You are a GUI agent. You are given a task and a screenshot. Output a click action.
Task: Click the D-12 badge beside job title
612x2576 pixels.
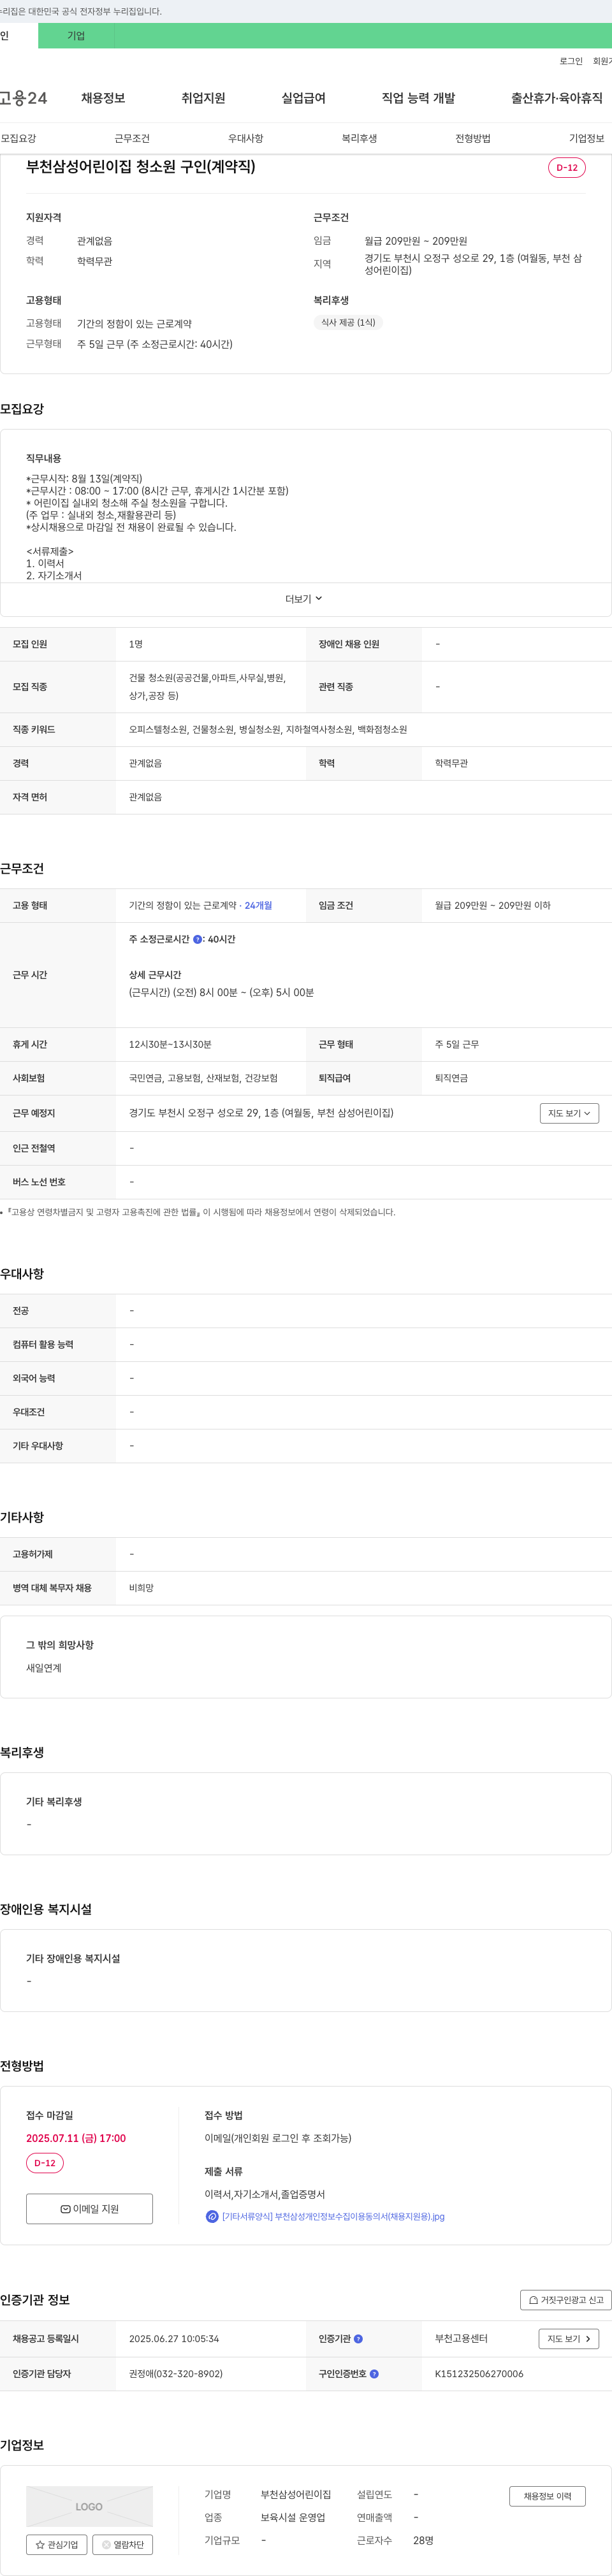pyautogui.click(x=567, y=168)
